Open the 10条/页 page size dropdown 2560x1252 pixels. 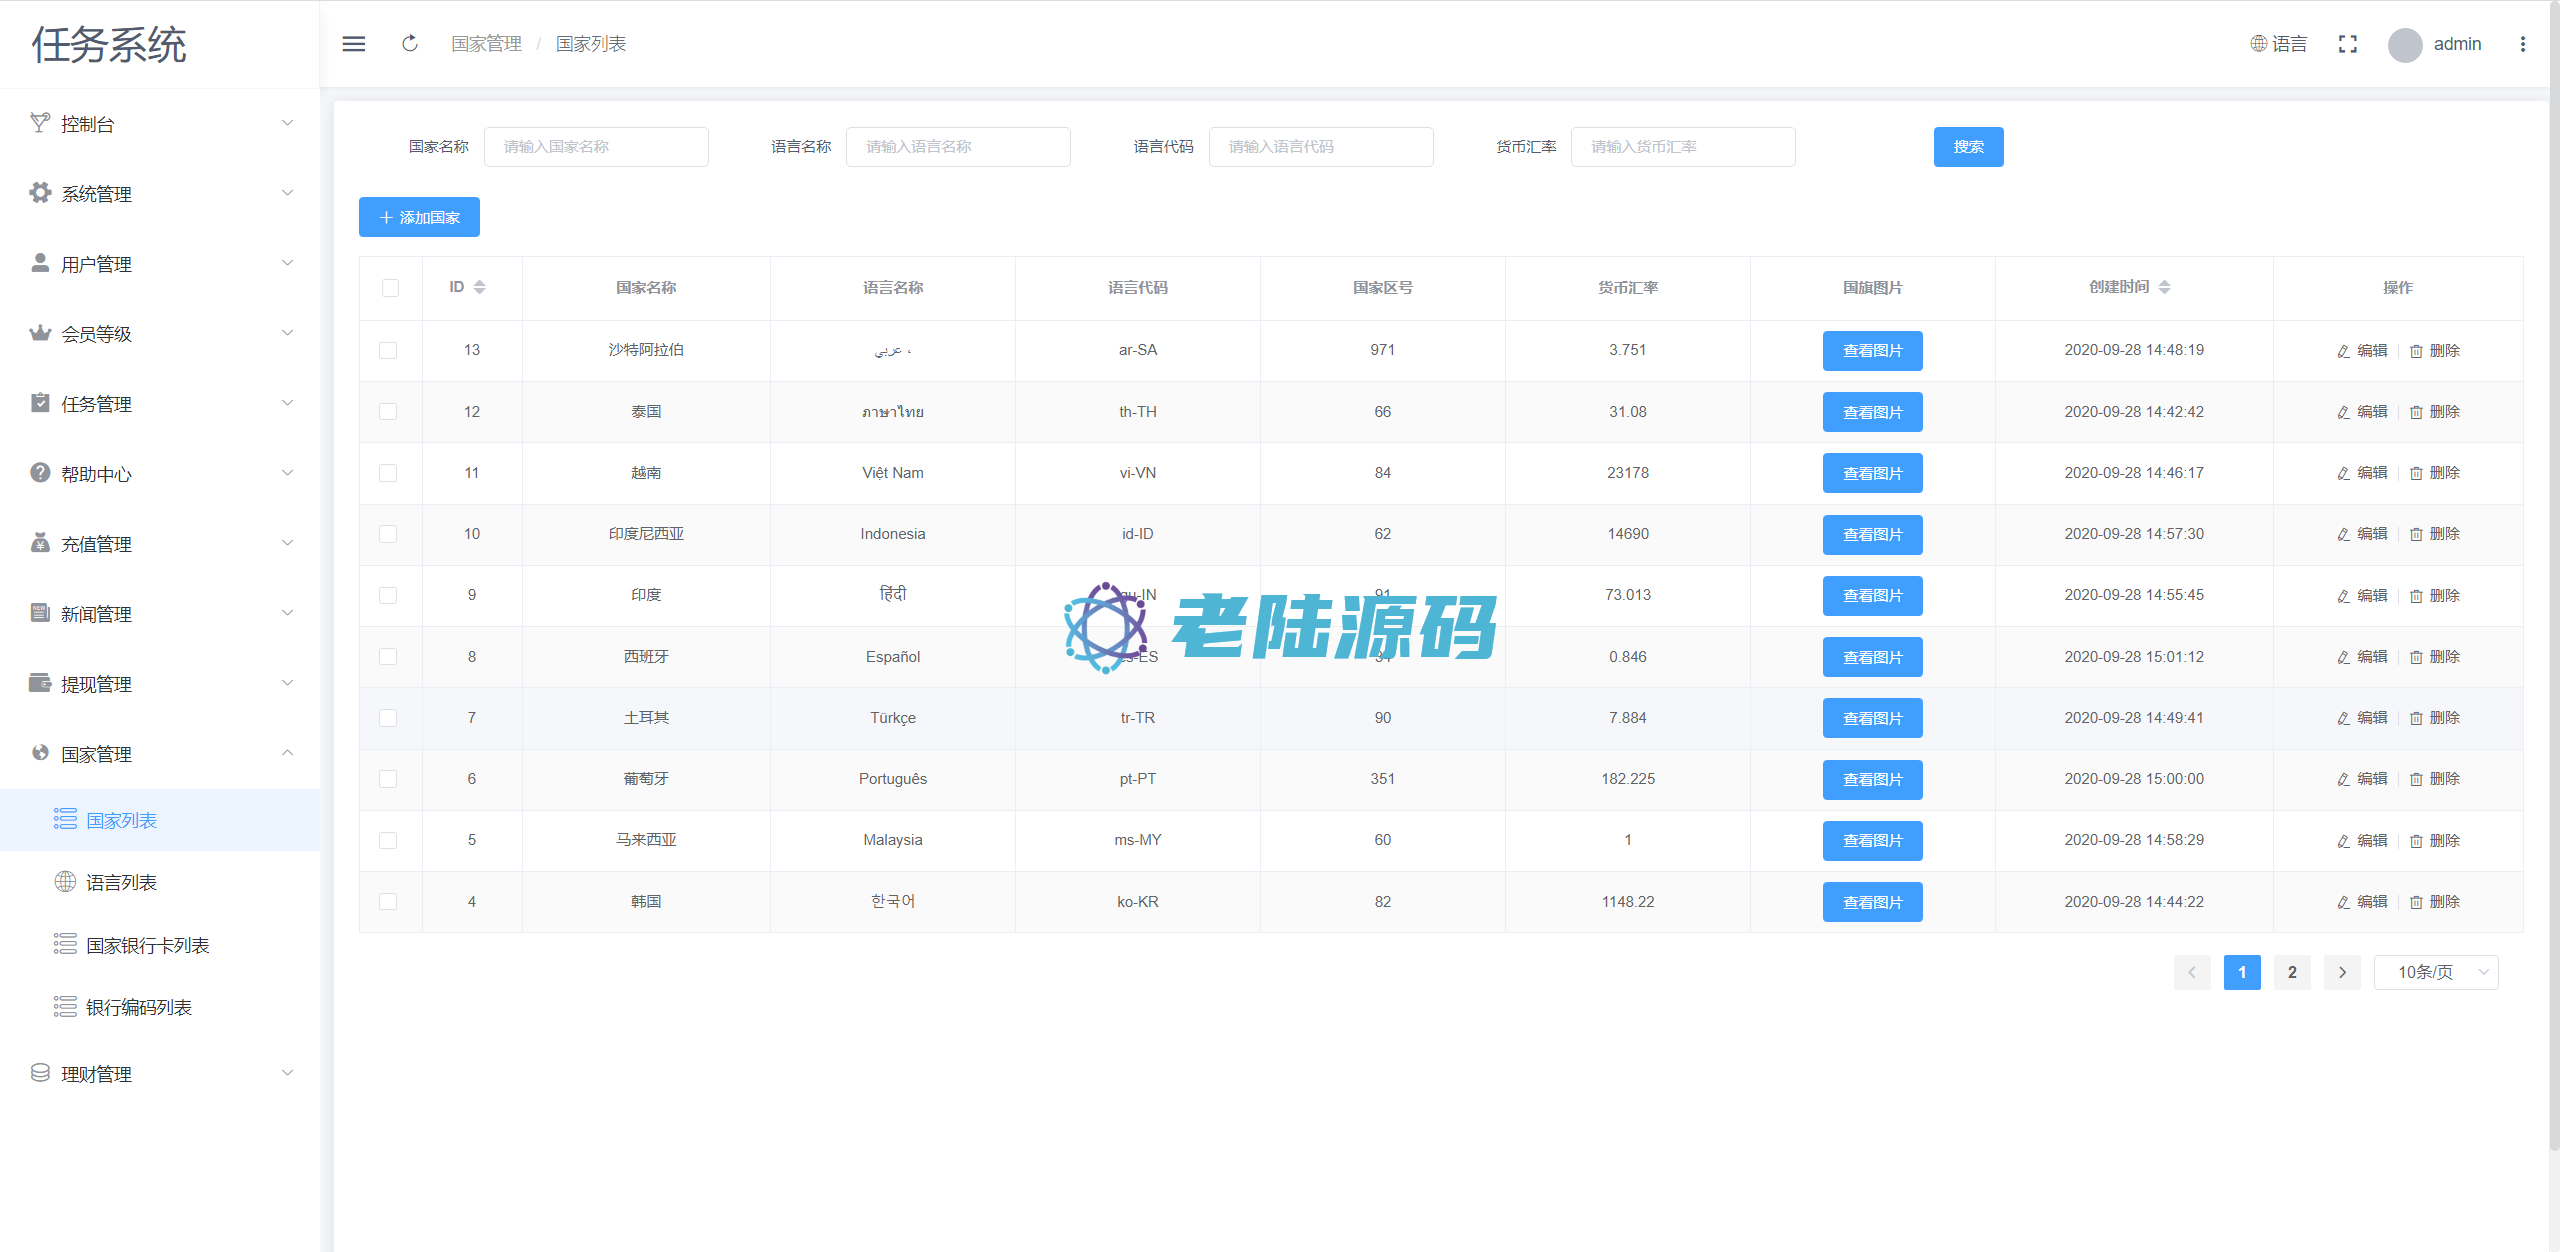[2436, 972]
